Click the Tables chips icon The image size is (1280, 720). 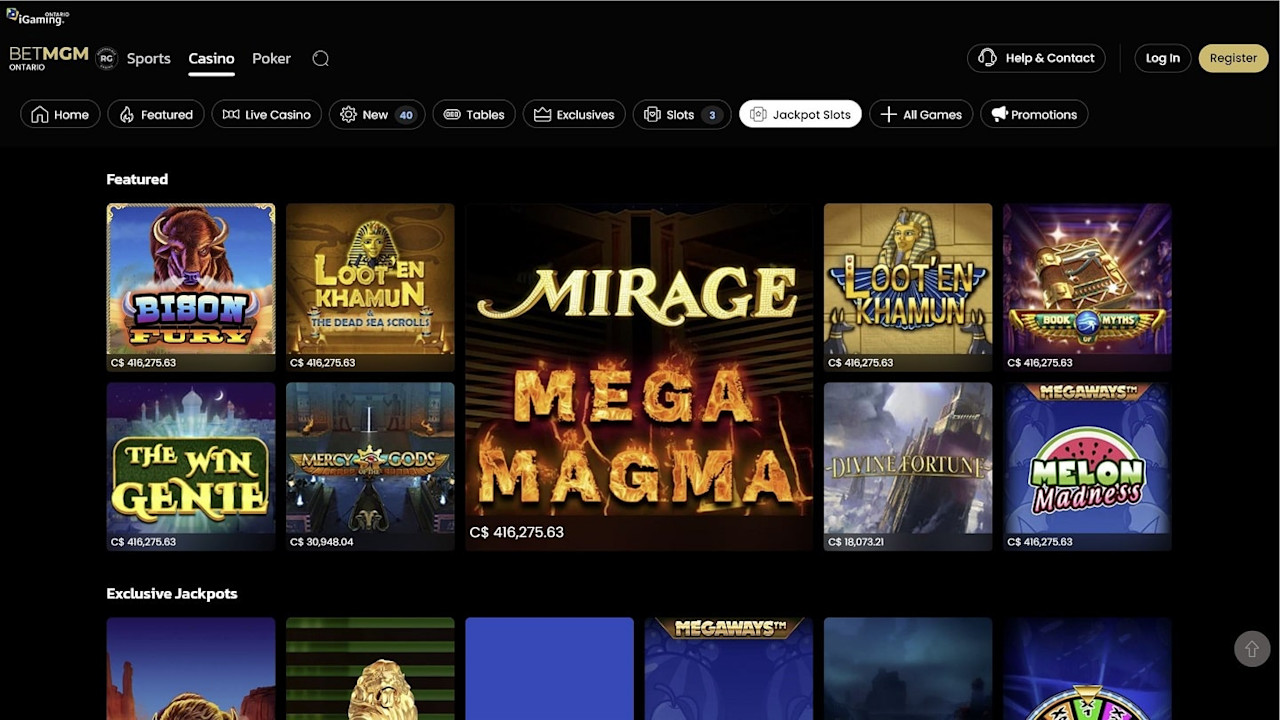pos(452,115)
